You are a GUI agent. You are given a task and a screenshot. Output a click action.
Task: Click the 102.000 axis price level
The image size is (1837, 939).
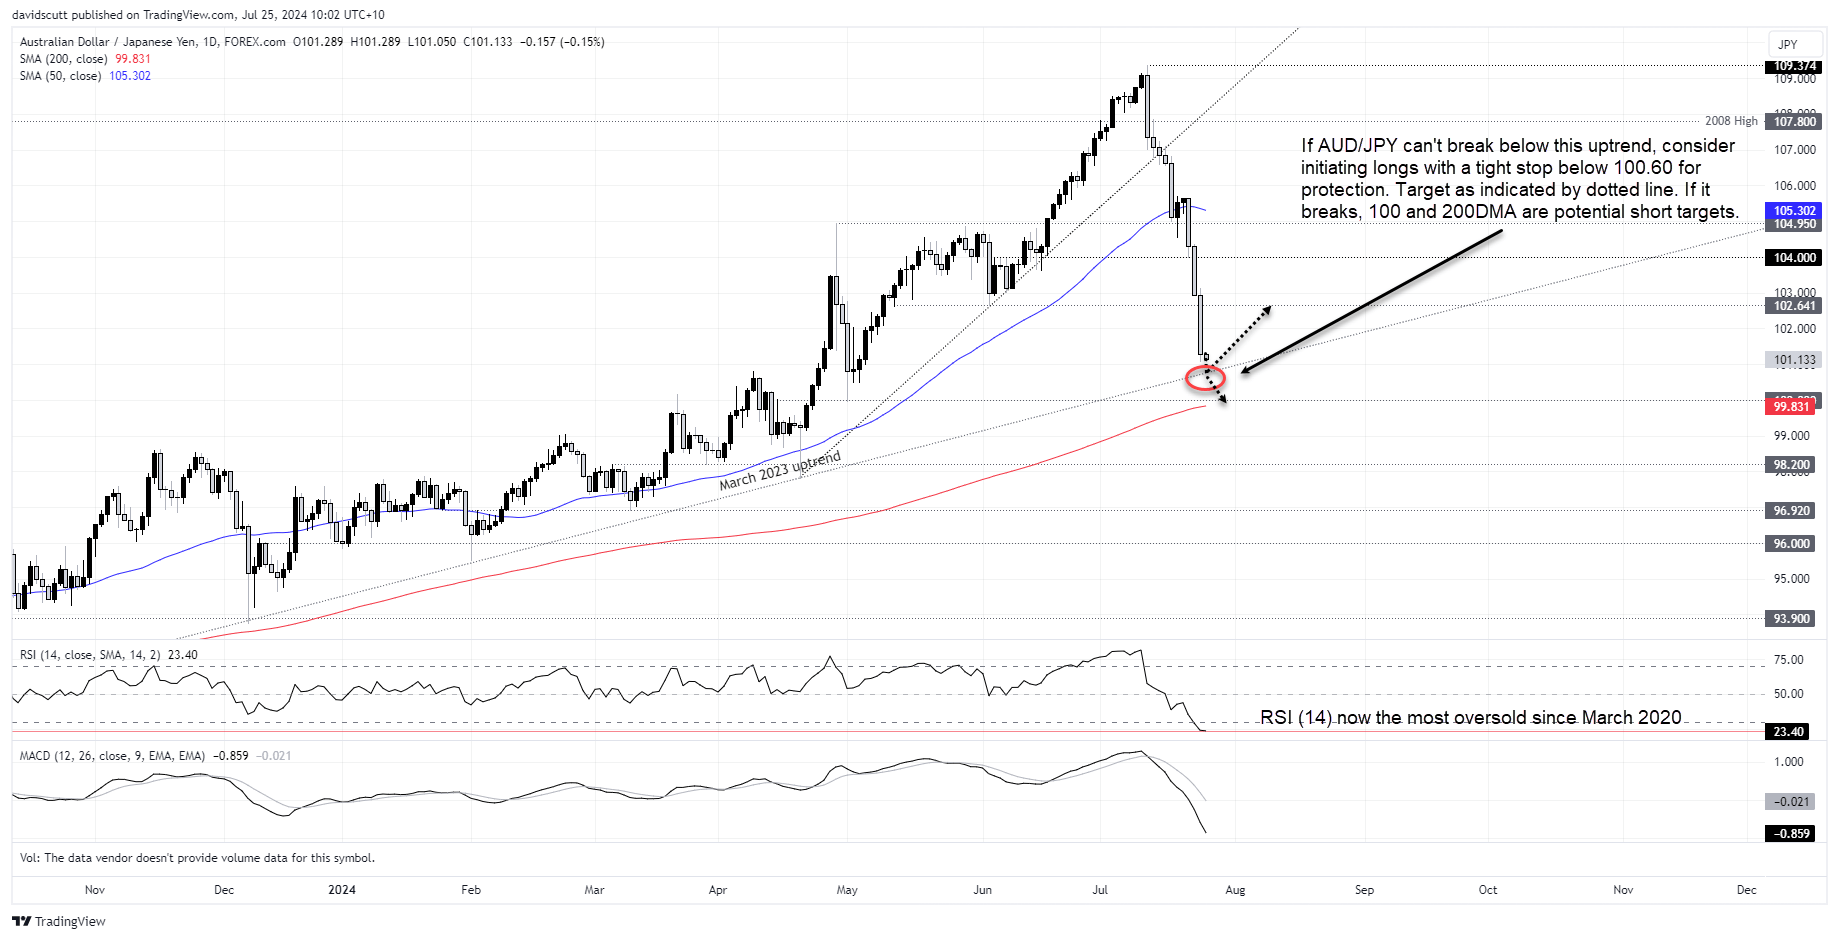click(1794, 329)
